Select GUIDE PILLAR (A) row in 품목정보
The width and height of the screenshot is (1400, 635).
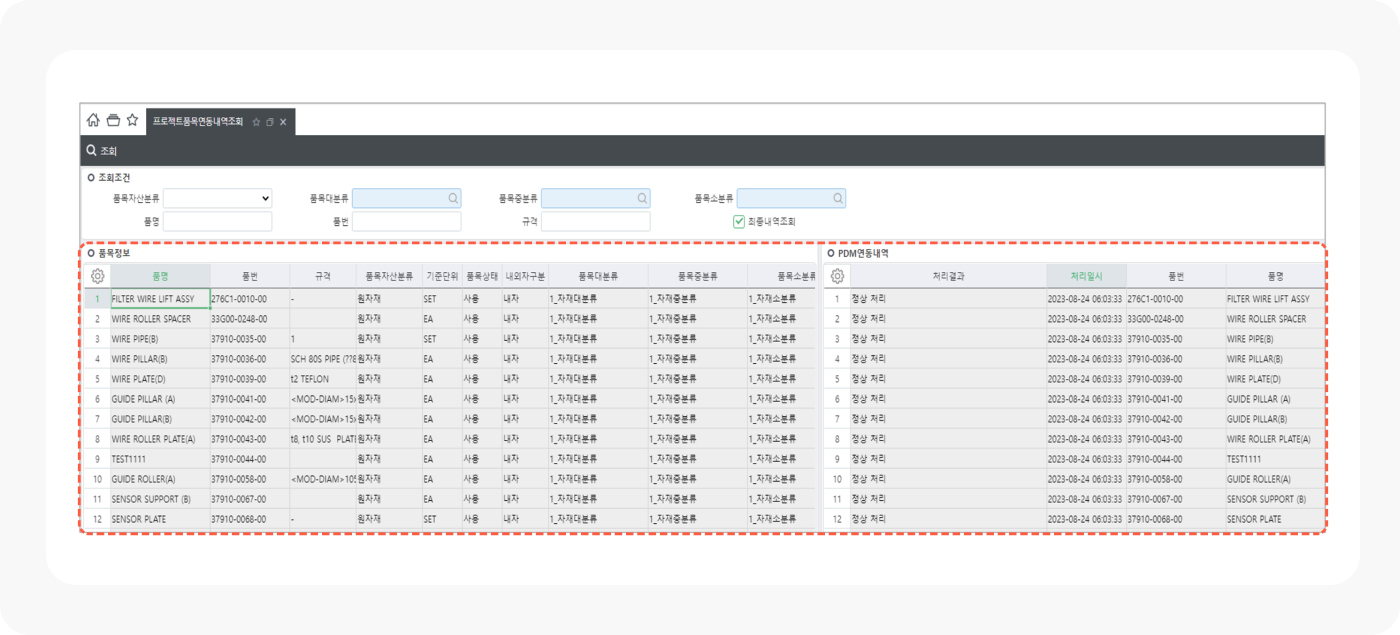pos(160,399)
